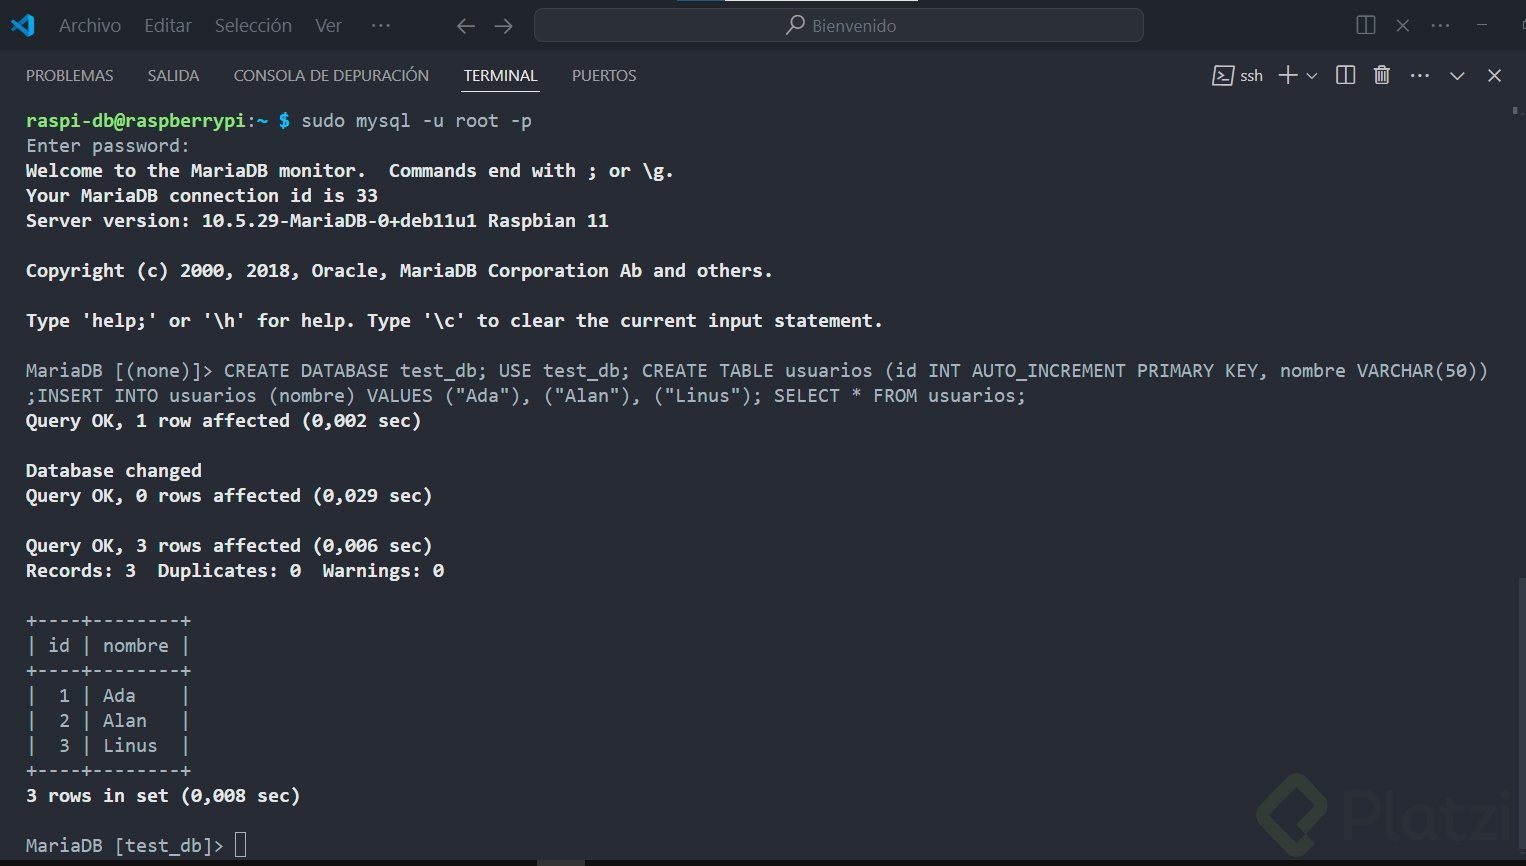Screen dimensions: 1526x866
Task: Click the "CREATE DATABASE test_db;" statement
Action: tap(356, 371)
